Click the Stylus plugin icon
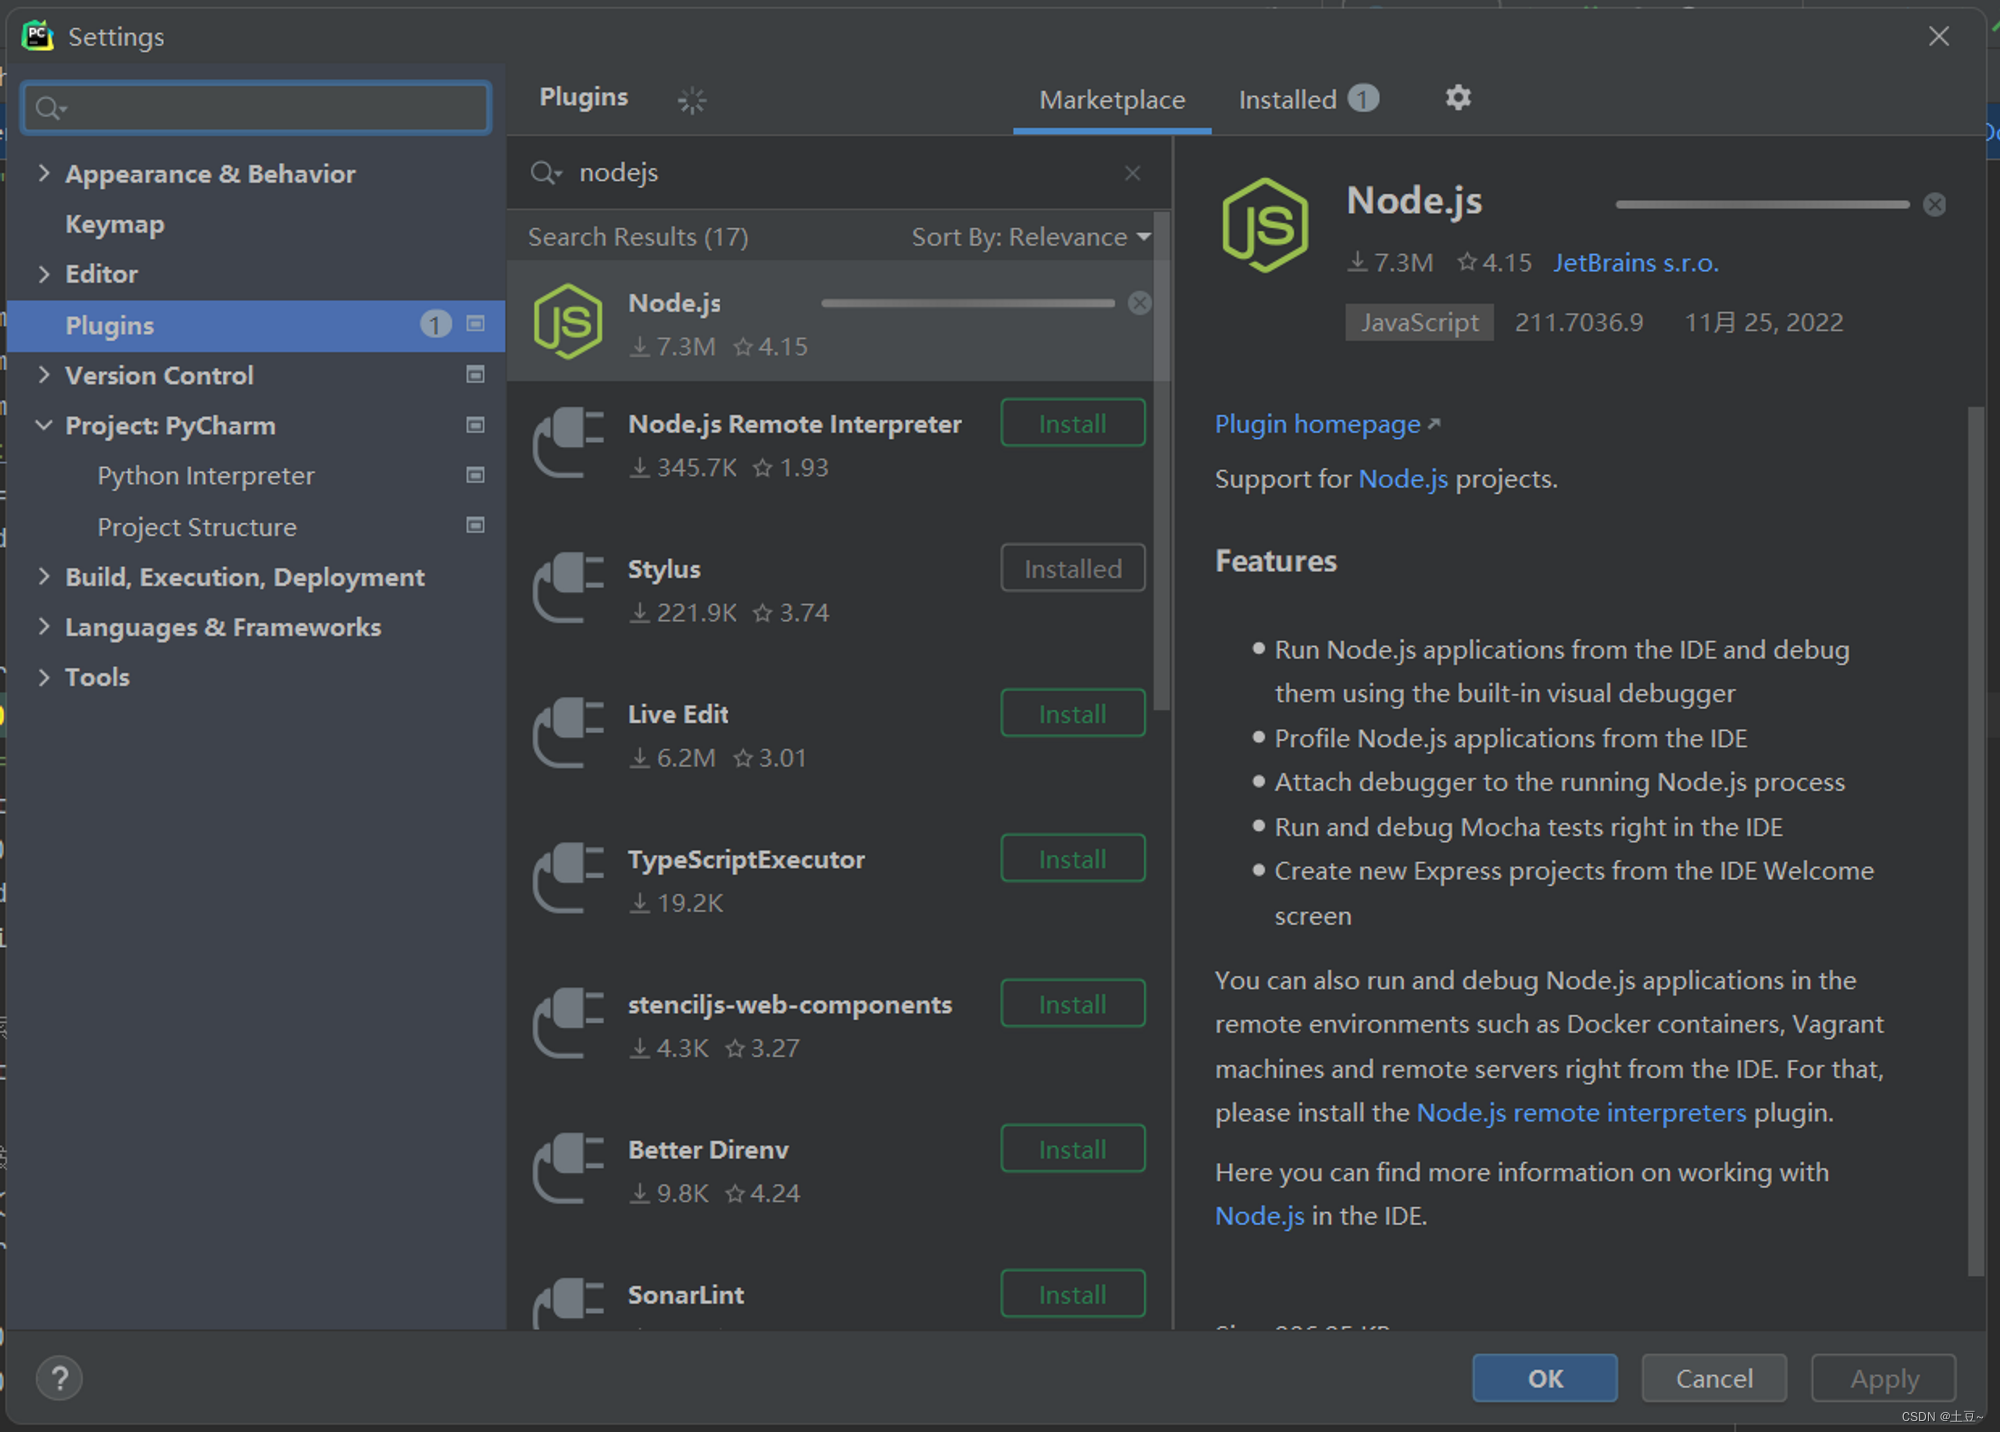Image resolution: width=2000 pixels, height=1432 pixels. click(567, 588)
